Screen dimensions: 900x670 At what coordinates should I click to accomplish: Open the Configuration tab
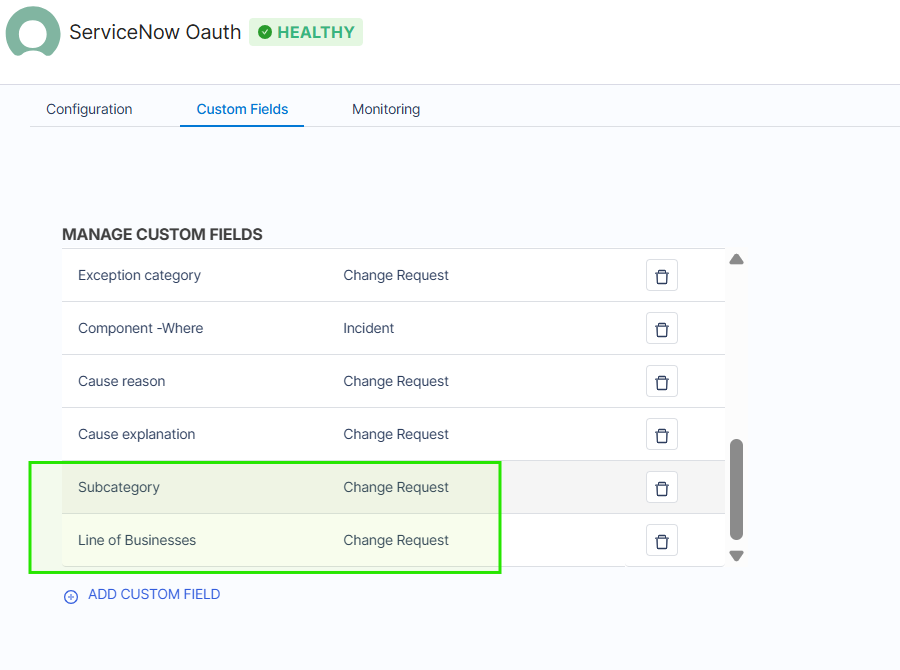[89, 109]
